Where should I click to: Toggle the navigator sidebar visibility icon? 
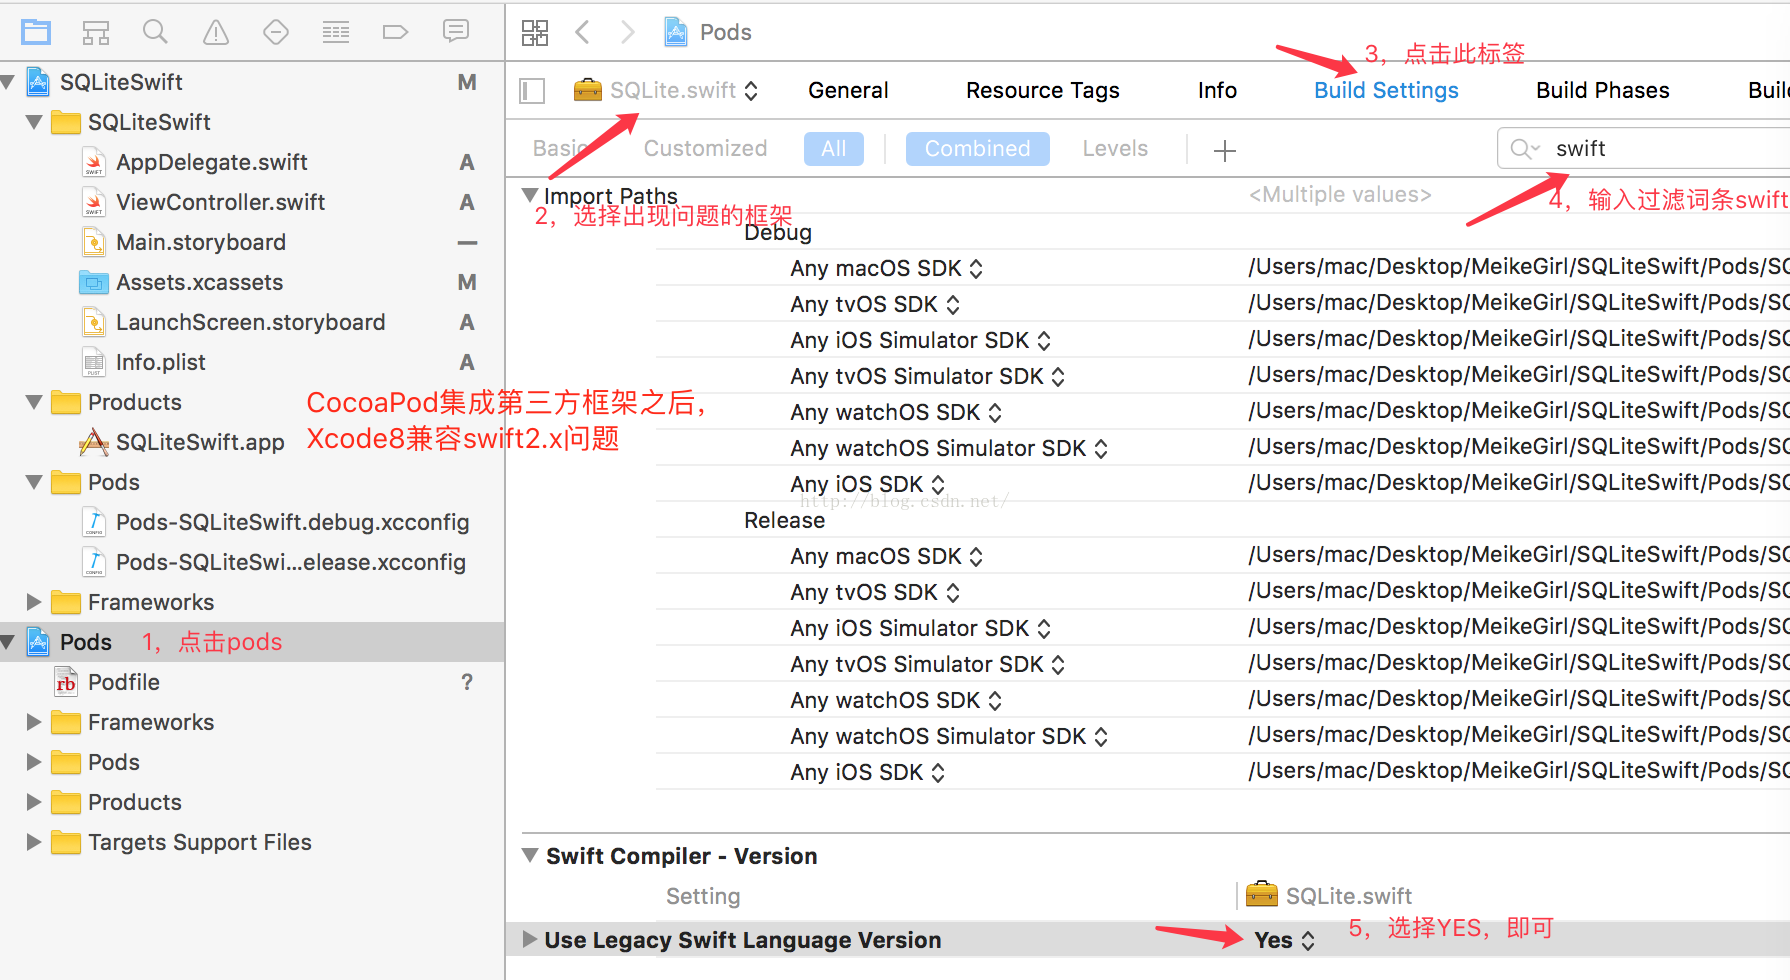point(531,90)
